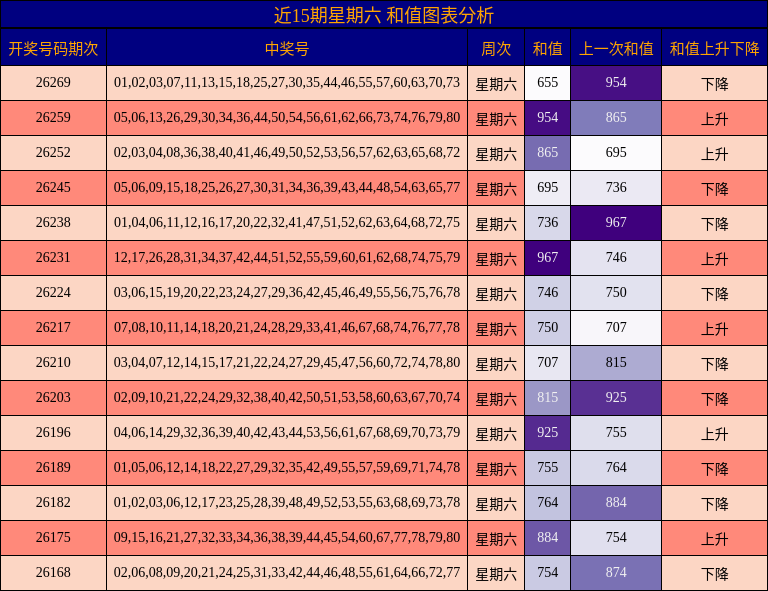This screenshot has width=768, height=591.
Task: Click 星期六 in row 26224
Action: pyautogui.click(x=496, y=294)
